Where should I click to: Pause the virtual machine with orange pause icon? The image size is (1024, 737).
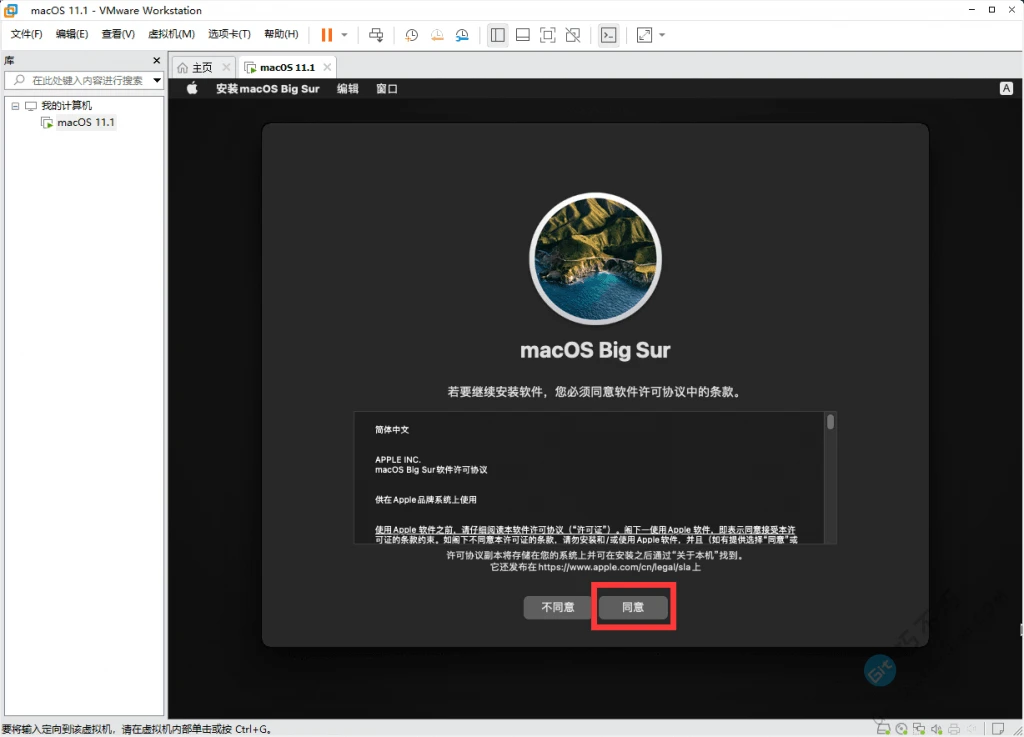pos(327,35)
